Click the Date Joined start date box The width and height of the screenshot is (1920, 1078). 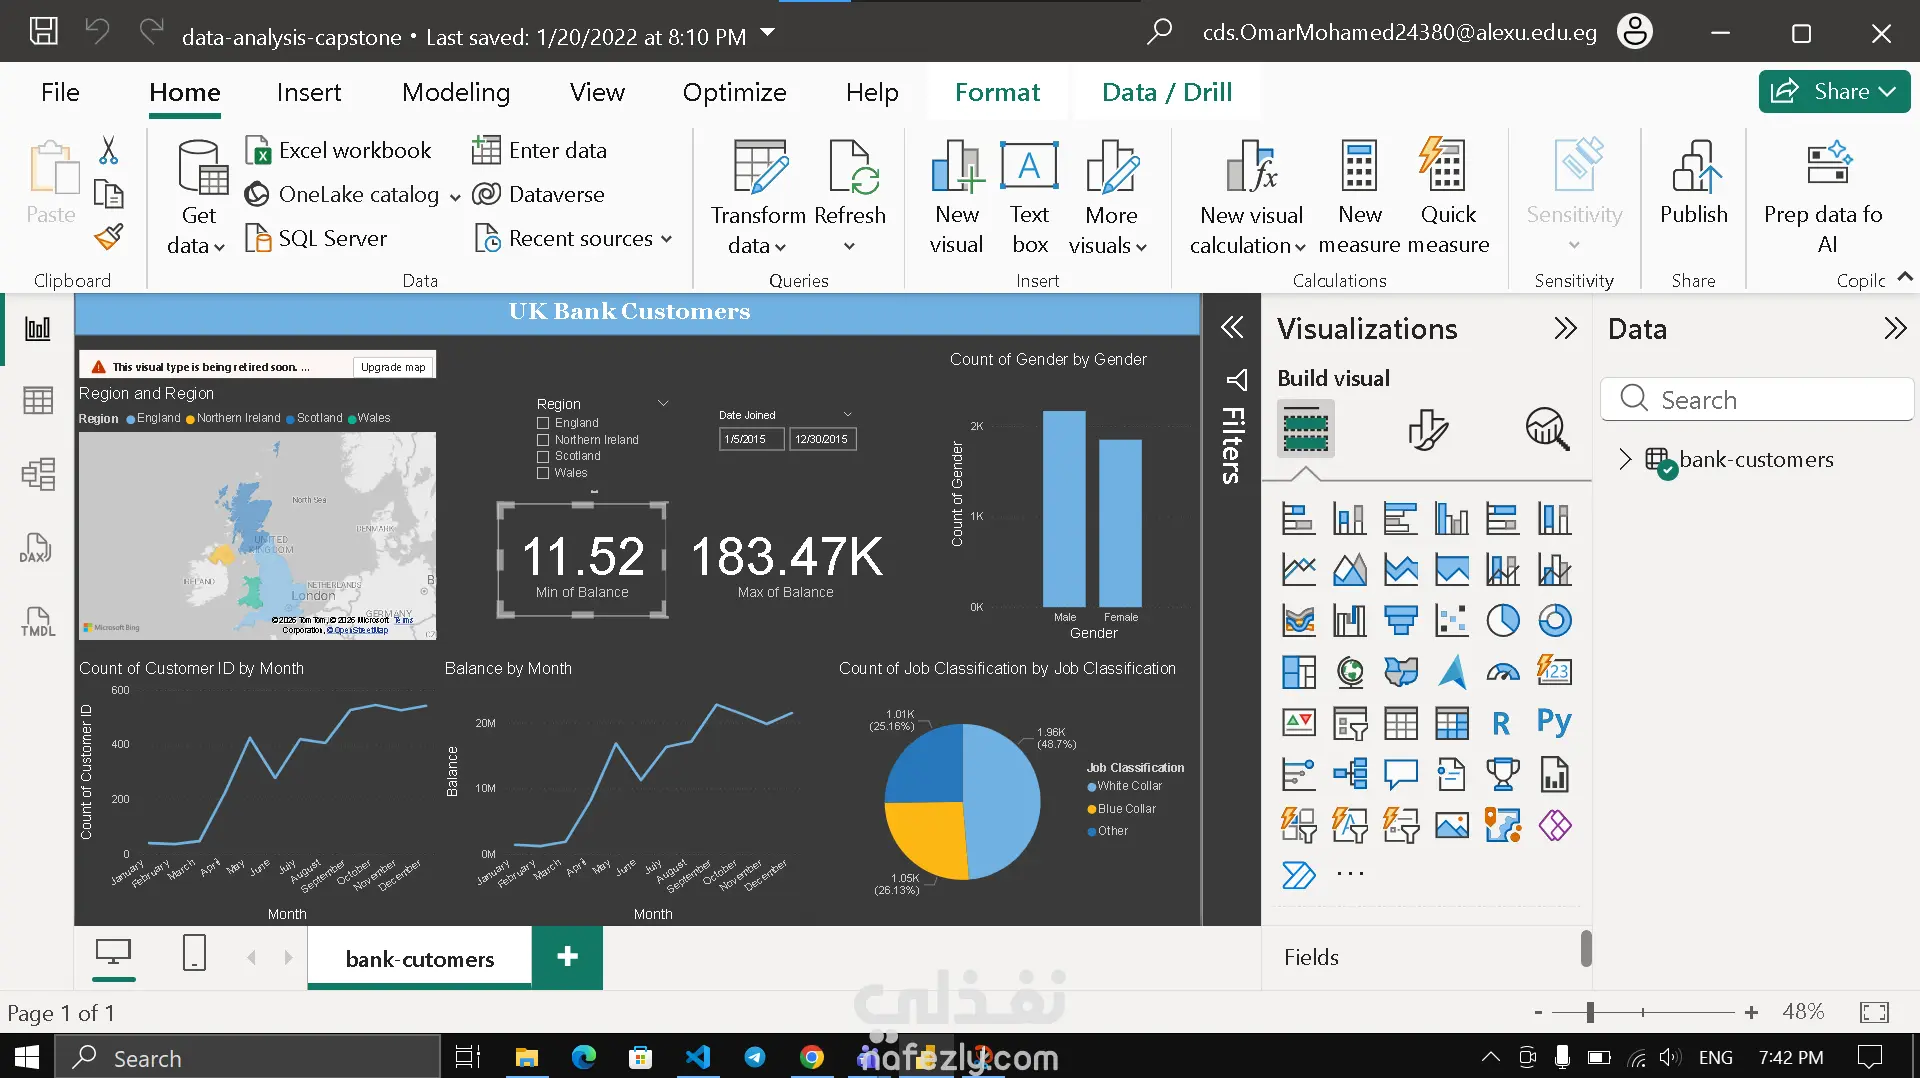coord(751,439)
